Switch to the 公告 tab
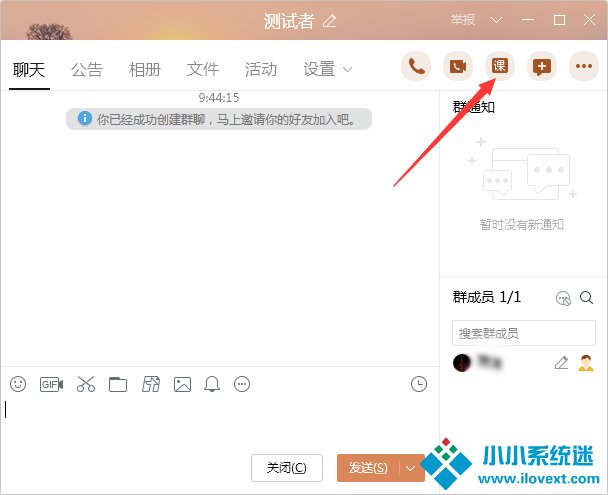Viewport: 608px width, 495px height. click(x=87, y=69)
